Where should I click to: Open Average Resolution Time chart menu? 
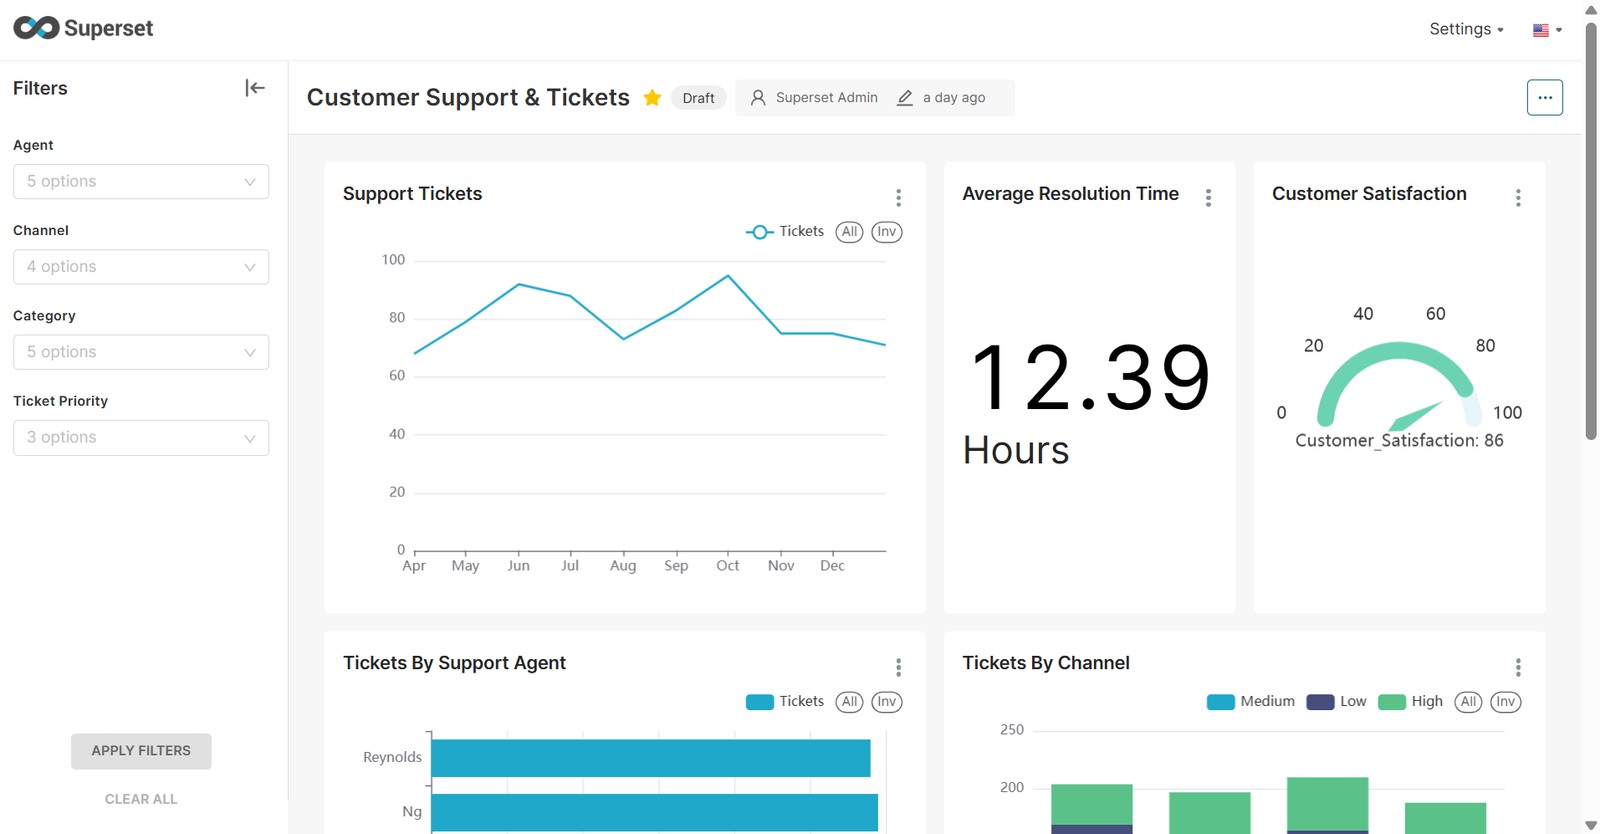tap(1208, 198)
